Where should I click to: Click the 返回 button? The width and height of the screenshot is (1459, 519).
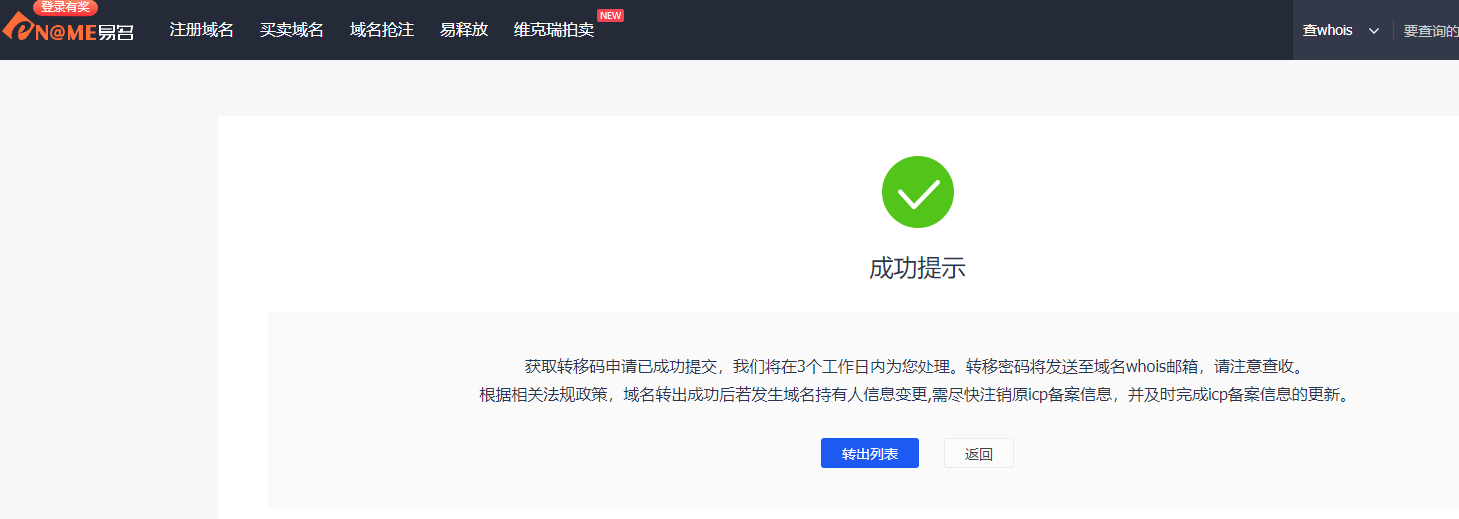coord(978,453)
